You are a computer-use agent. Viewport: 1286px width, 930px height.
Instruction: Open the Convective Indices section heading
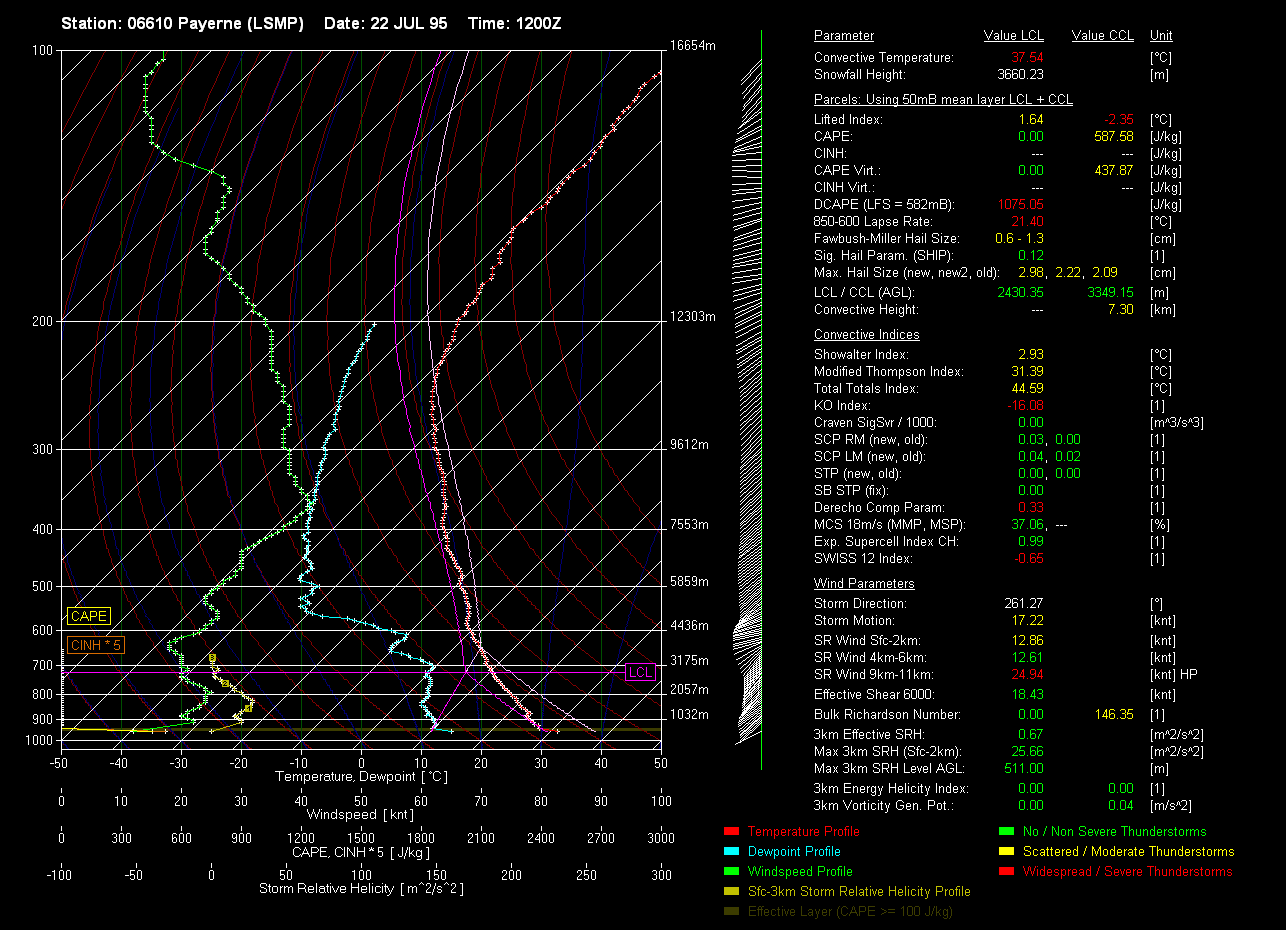866,335
